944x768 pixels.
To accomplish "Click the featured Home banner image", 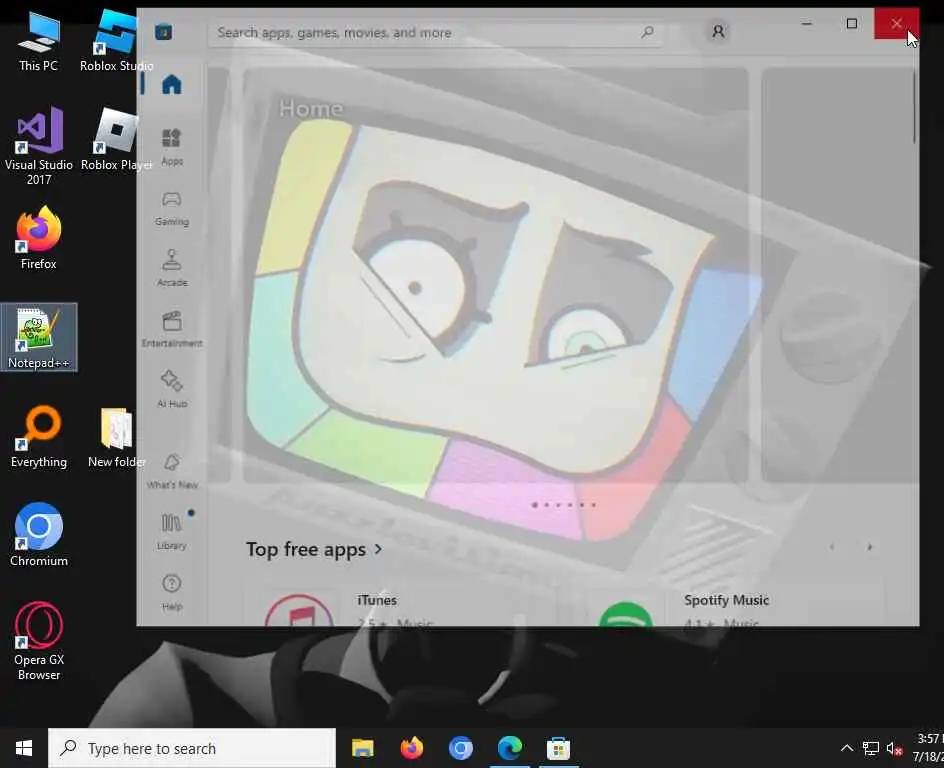I will click(x=495, y=274).
